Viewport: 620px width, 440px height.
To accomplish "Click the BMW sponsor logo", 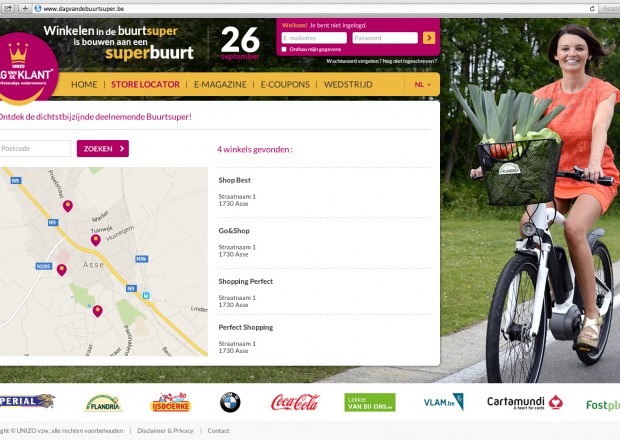I will [x=230, y=402].
